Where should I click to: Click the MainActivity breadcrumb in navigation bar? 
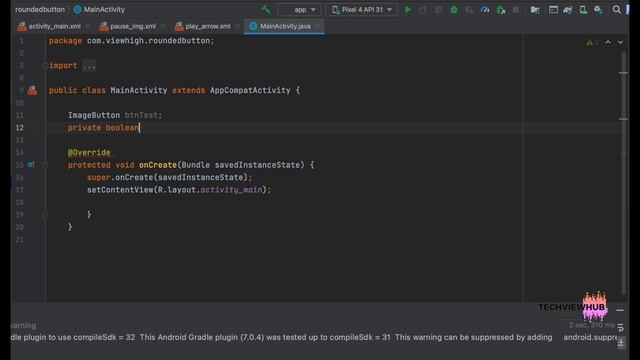point(99,9)
